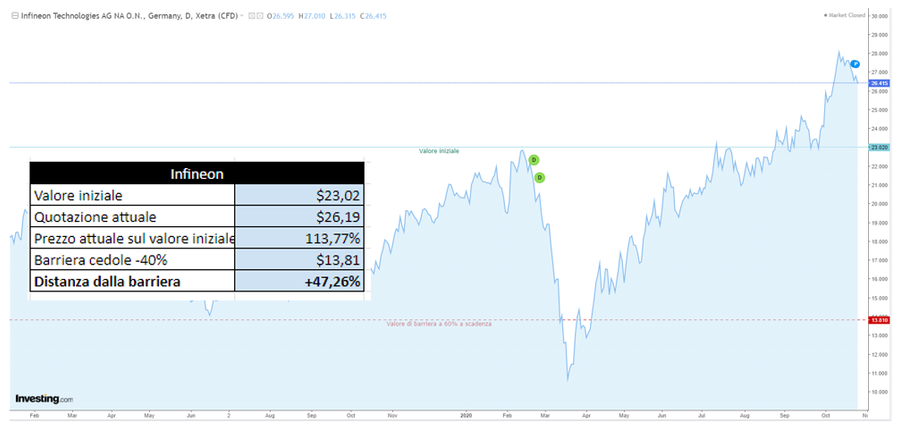Click the 'Quotazione attuale' row label
This screenshot has width=900, height=431.
click(95, 217)
